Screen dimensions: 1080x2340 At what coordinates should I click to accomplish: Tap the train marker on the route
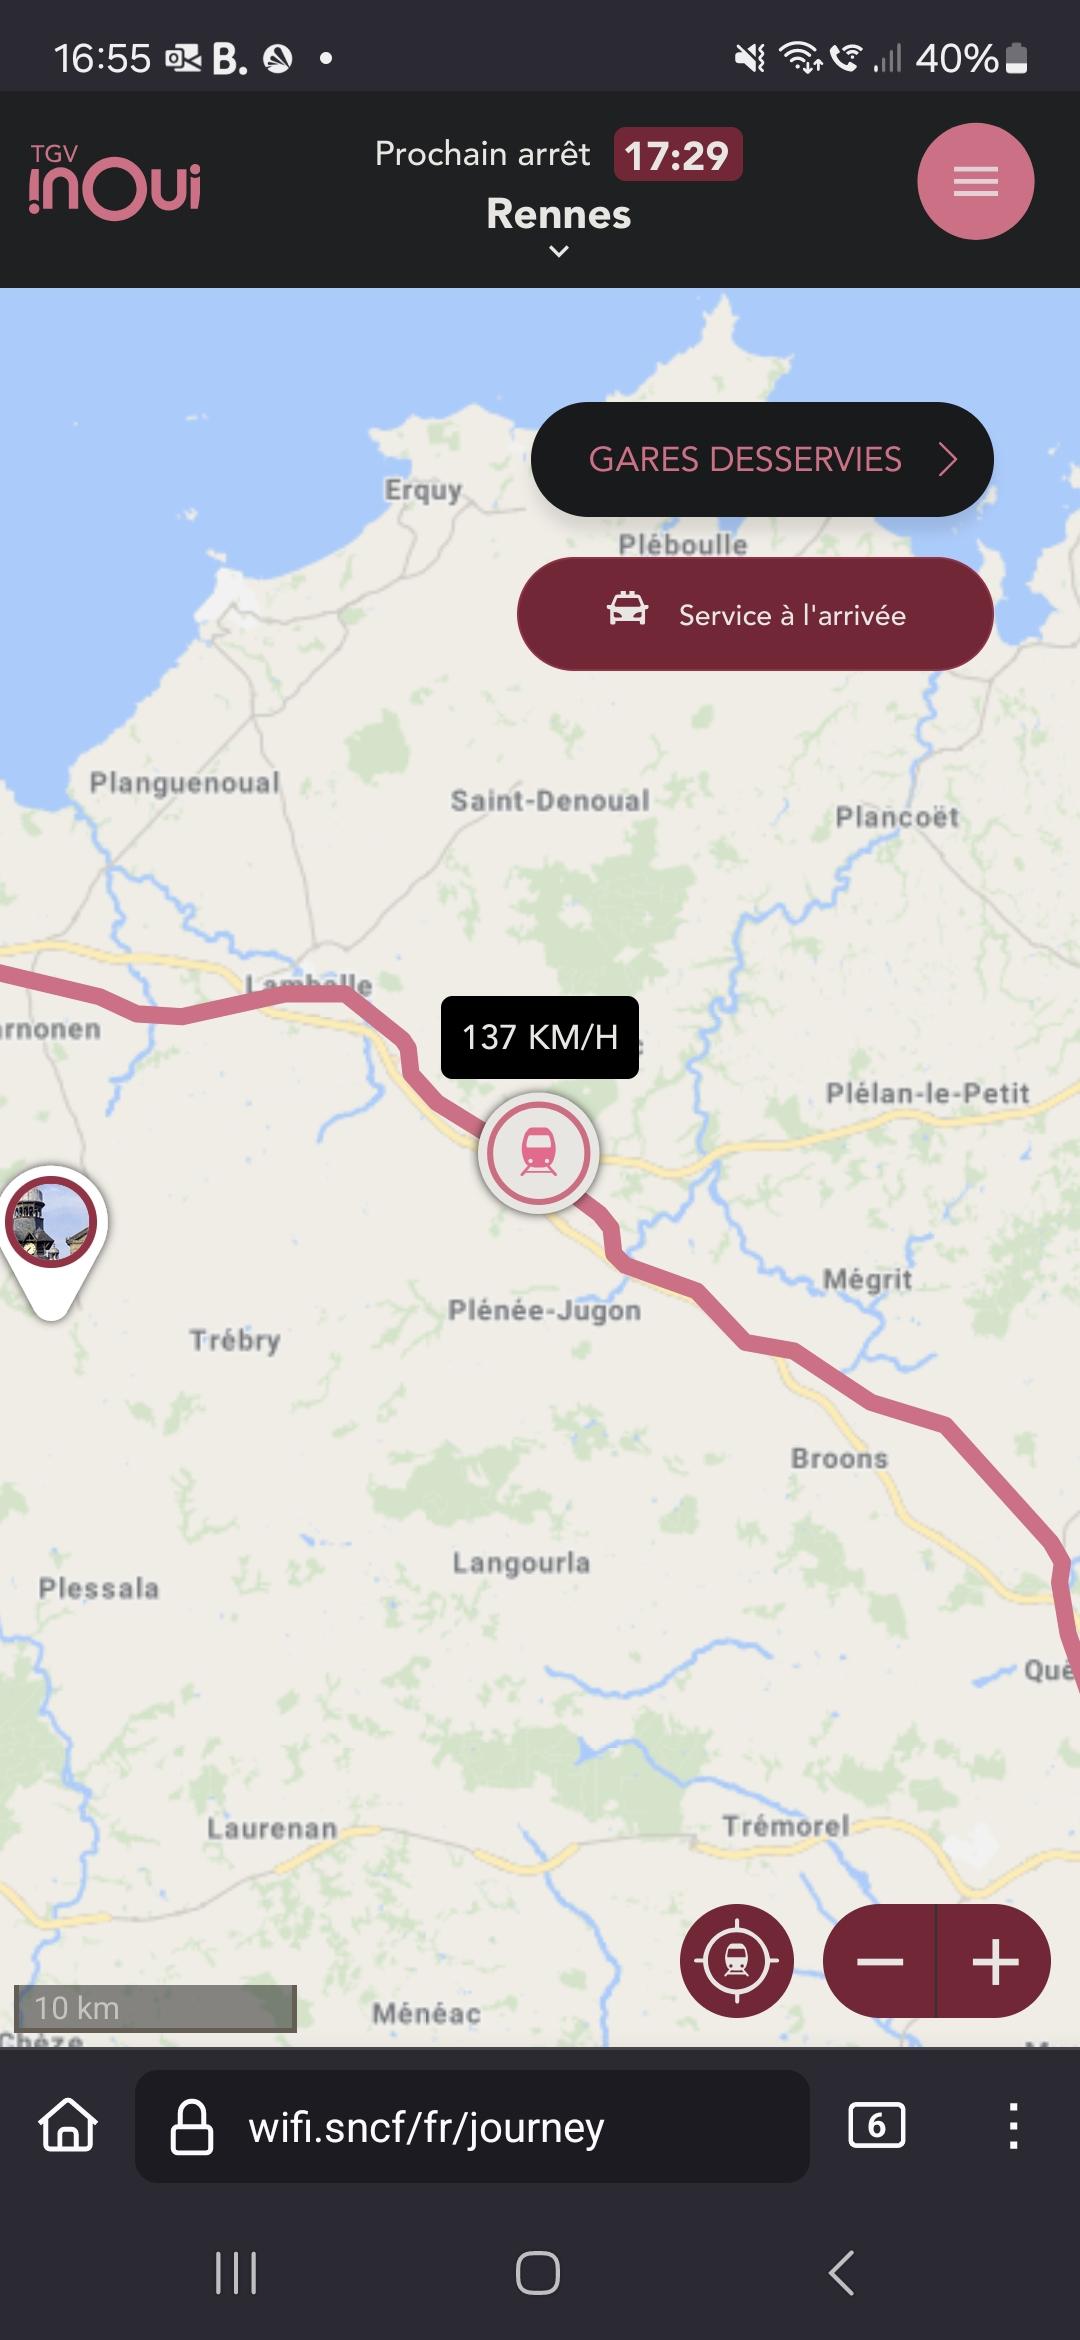[x=539, y=1153]
